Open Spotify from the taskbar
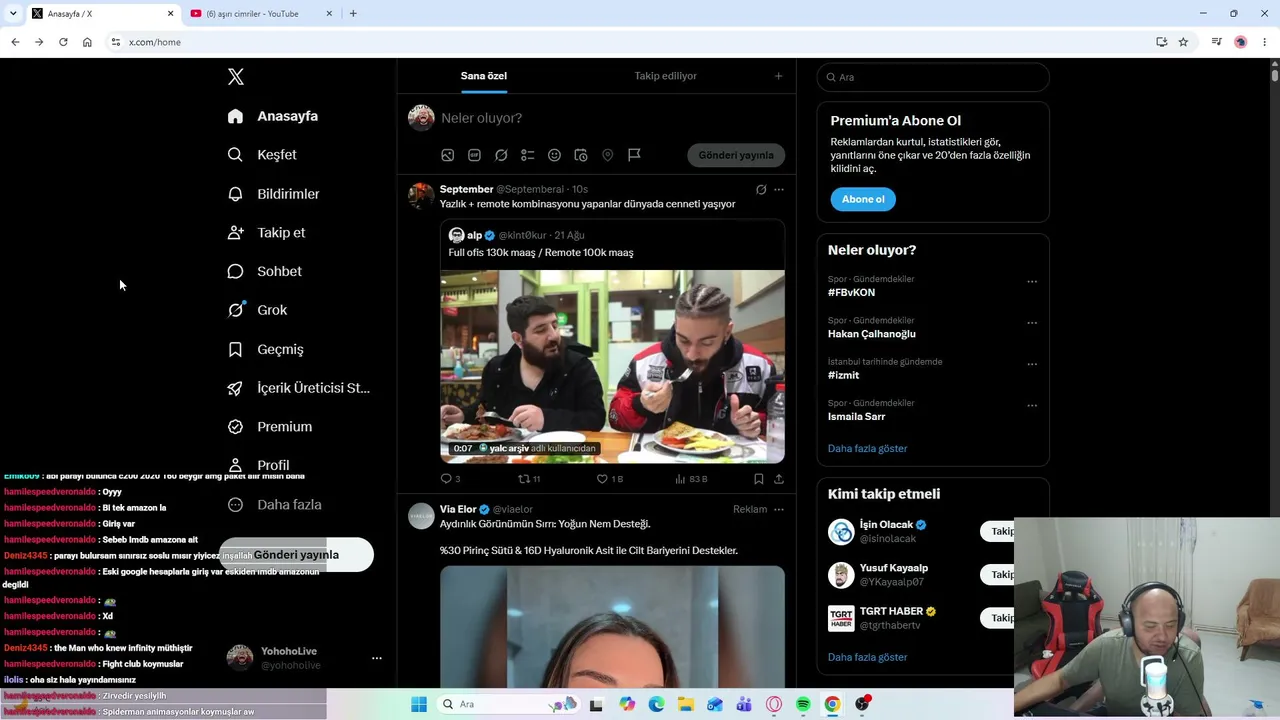This screenshot has width=1280, height=720. pyautogui.click(x=803, y=704)
